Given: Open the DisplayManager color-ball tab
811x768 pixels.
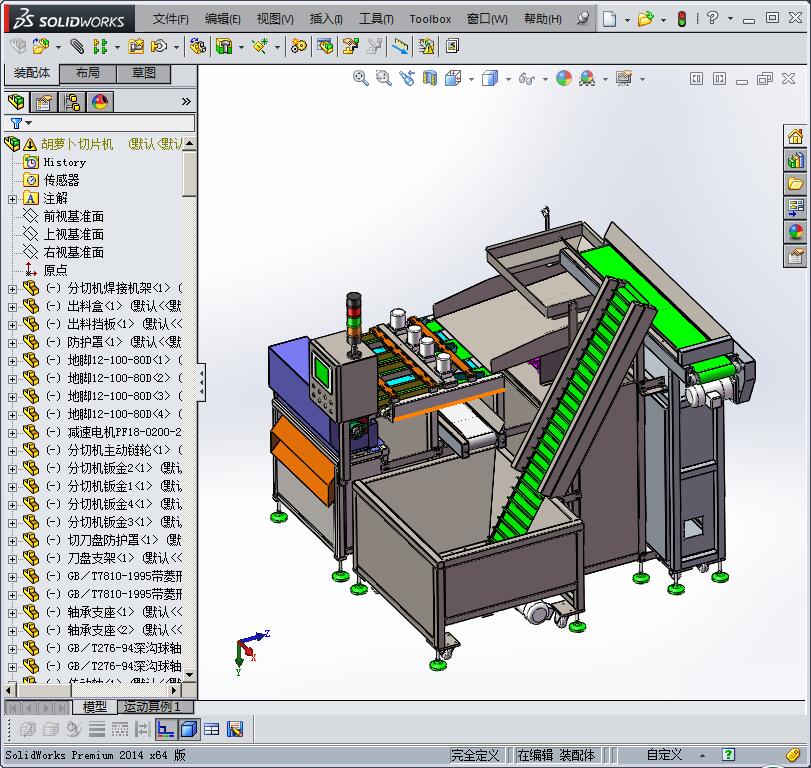Looking at the screenshot, I should coord(100,102).
